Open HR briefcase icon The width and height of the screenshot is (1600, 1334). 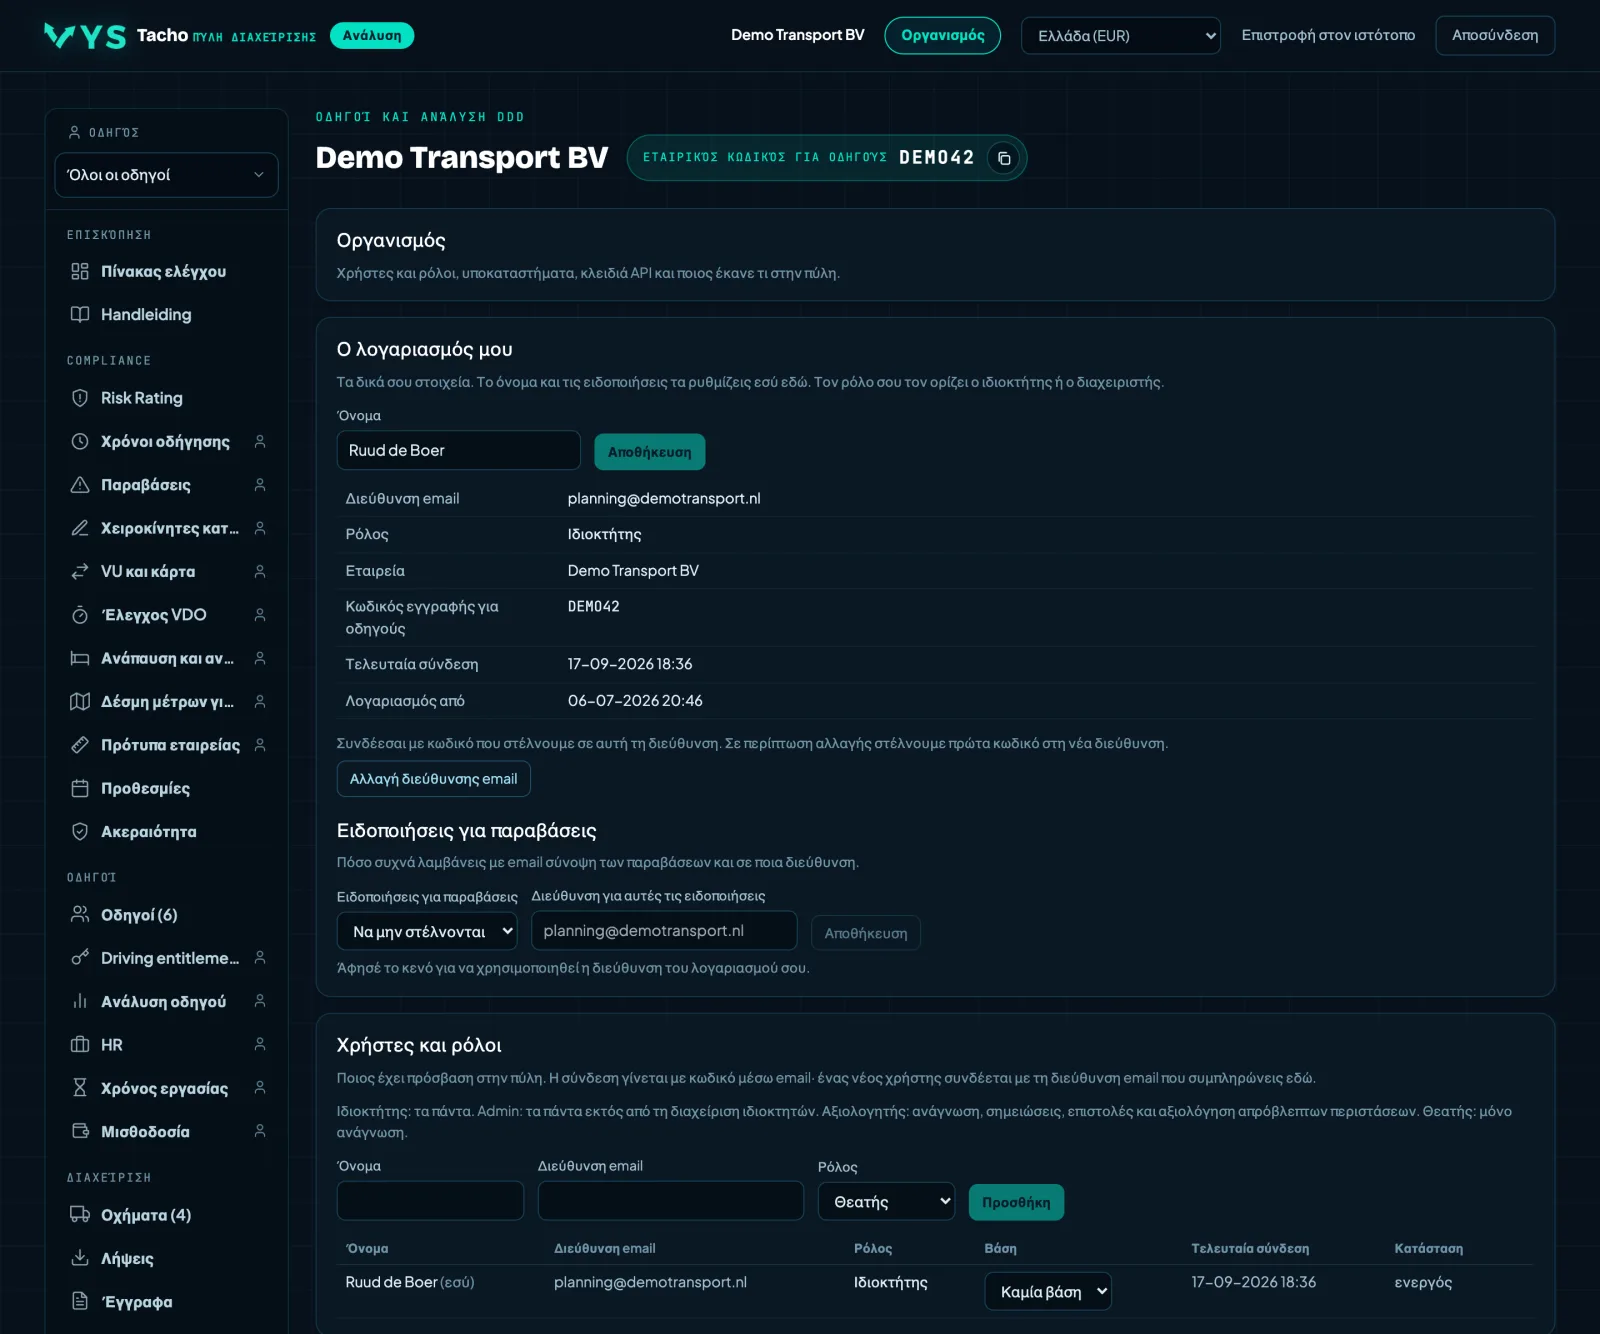[x=80, y=1044]
